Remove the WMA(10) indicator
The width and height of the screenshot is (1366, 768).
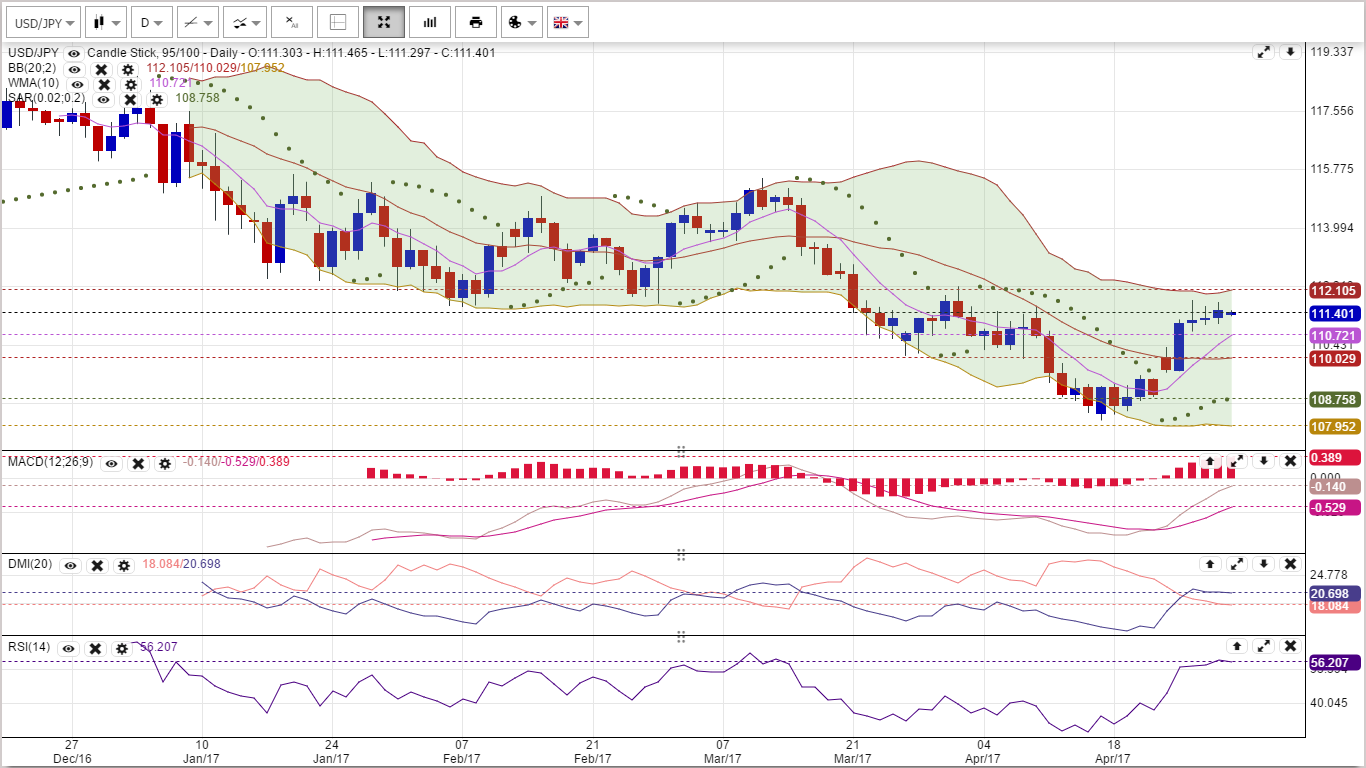click(x=104, y=84)
